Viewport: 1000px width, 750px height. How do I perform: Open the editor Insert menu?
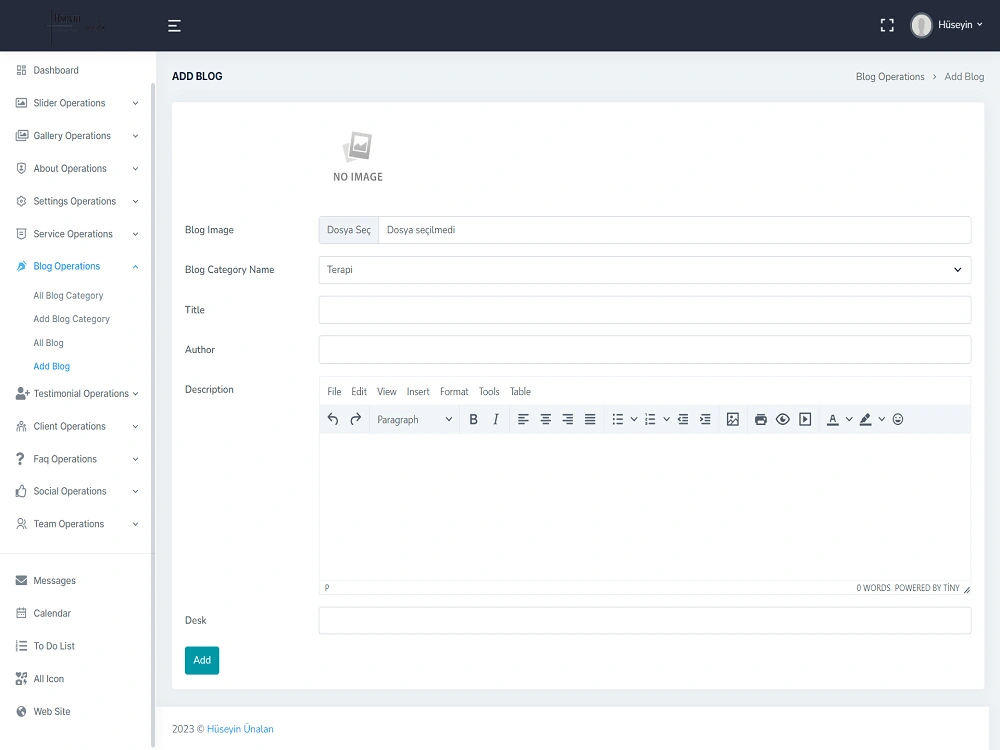[x=418, y=392]
